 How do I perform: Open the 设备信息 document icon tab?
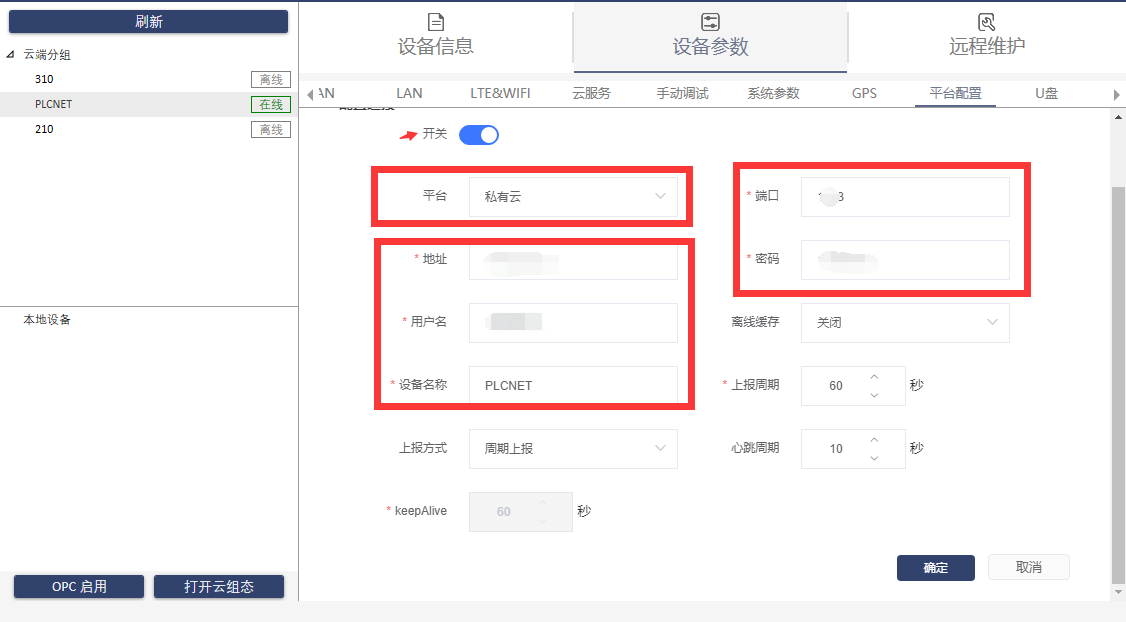coord(435,22)
